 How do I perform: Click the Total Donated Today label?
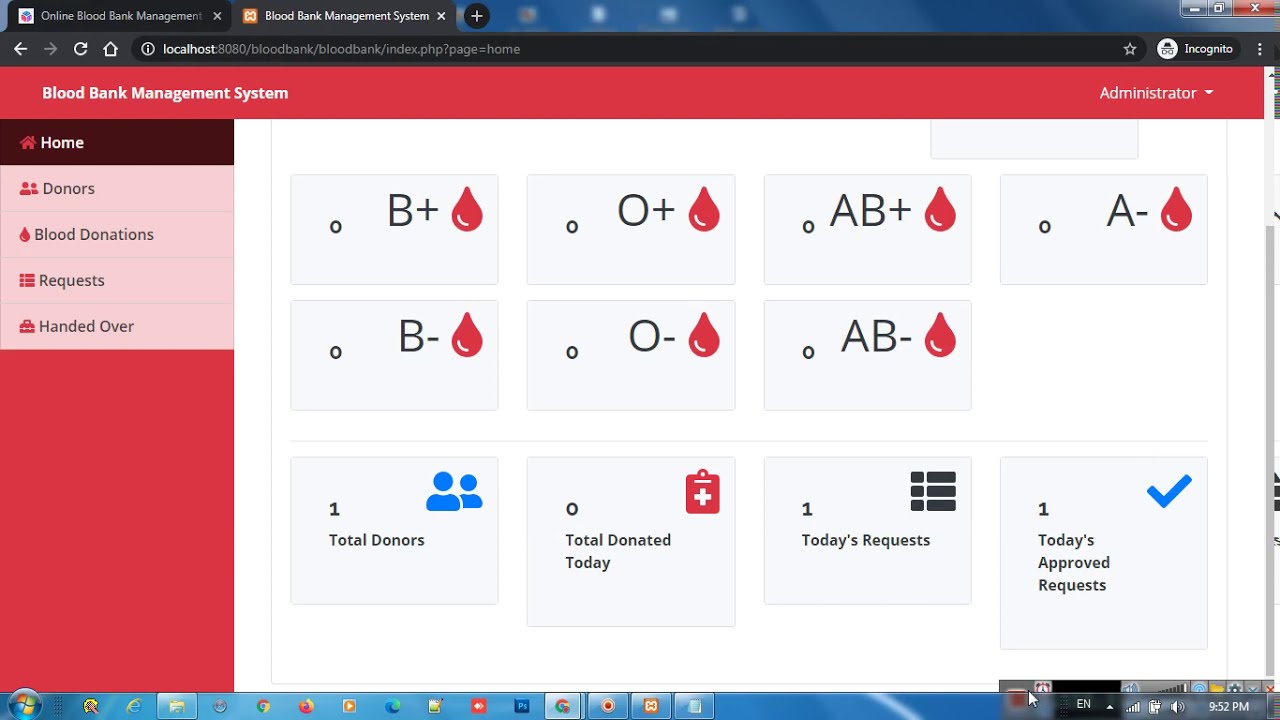(618, 551)
